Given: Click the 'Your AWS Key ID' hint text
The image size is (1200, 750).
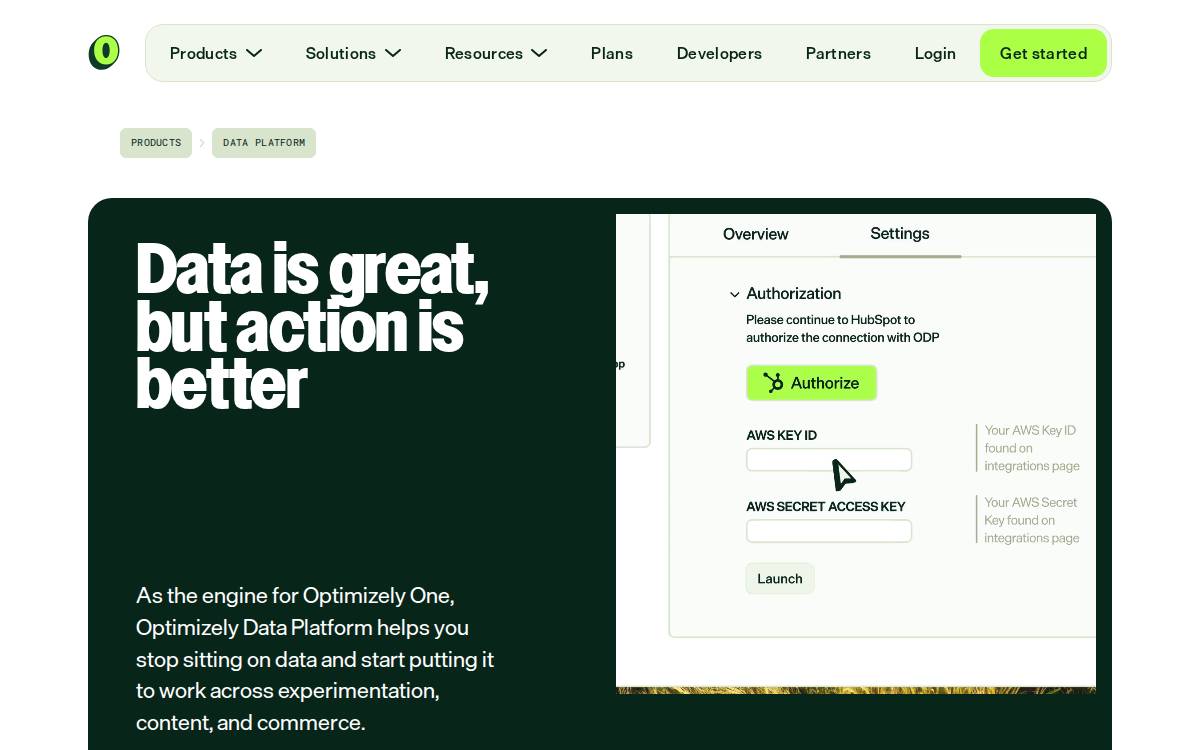Looking at the screenshot, I should pyautogui.click(x=1031, y=448).
